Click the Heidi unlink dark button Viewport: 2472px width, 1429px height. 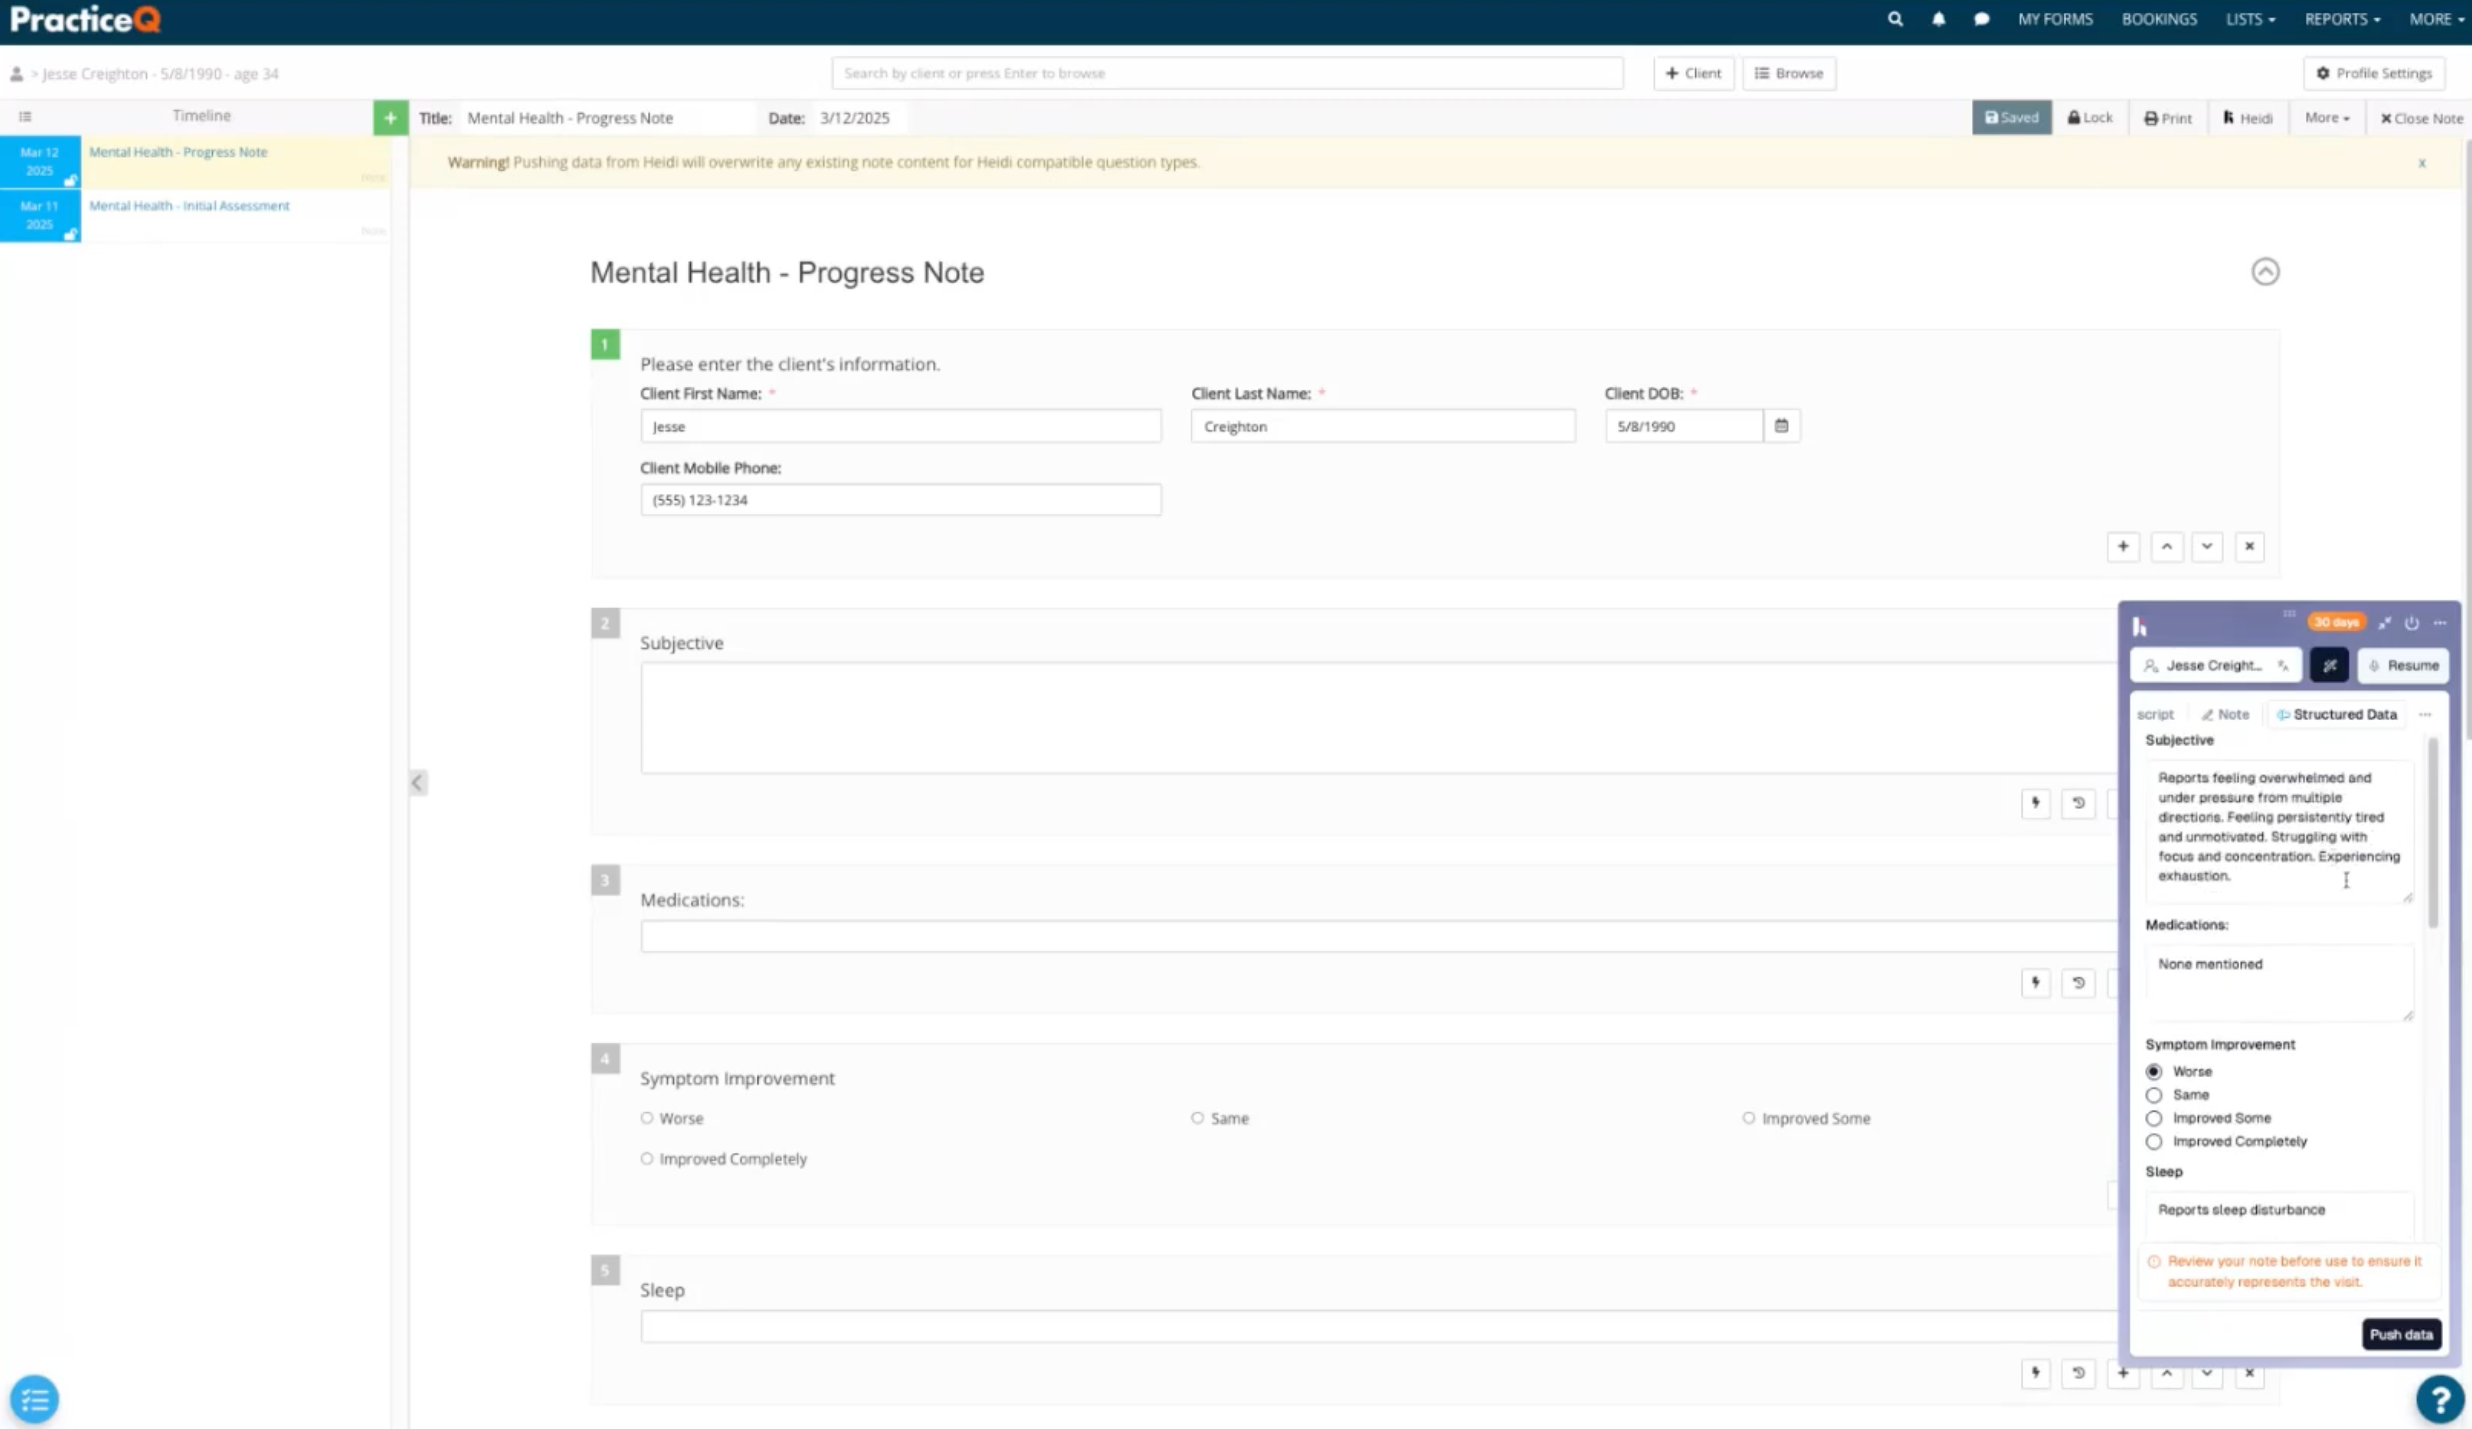click(2329, 665)
